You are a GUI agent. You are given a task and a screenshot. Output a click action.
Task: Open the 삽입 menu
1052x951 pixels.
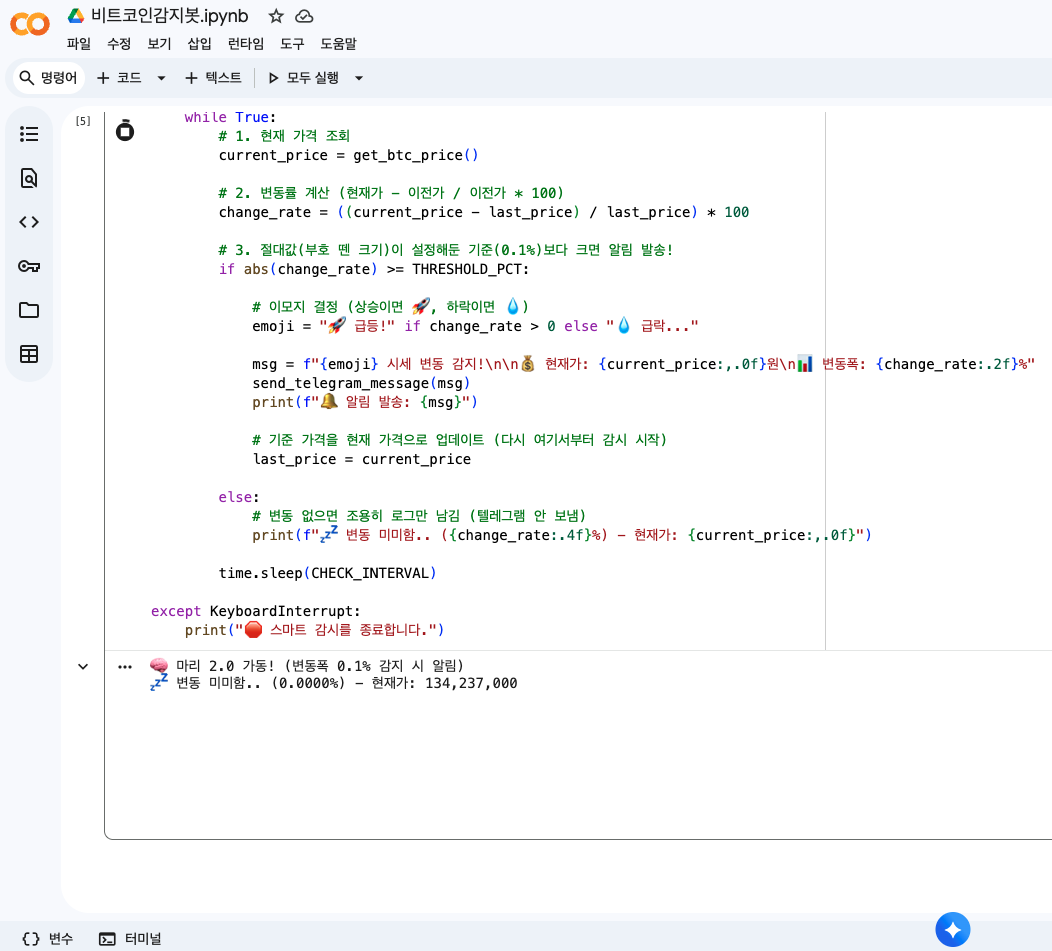point(199,44)
